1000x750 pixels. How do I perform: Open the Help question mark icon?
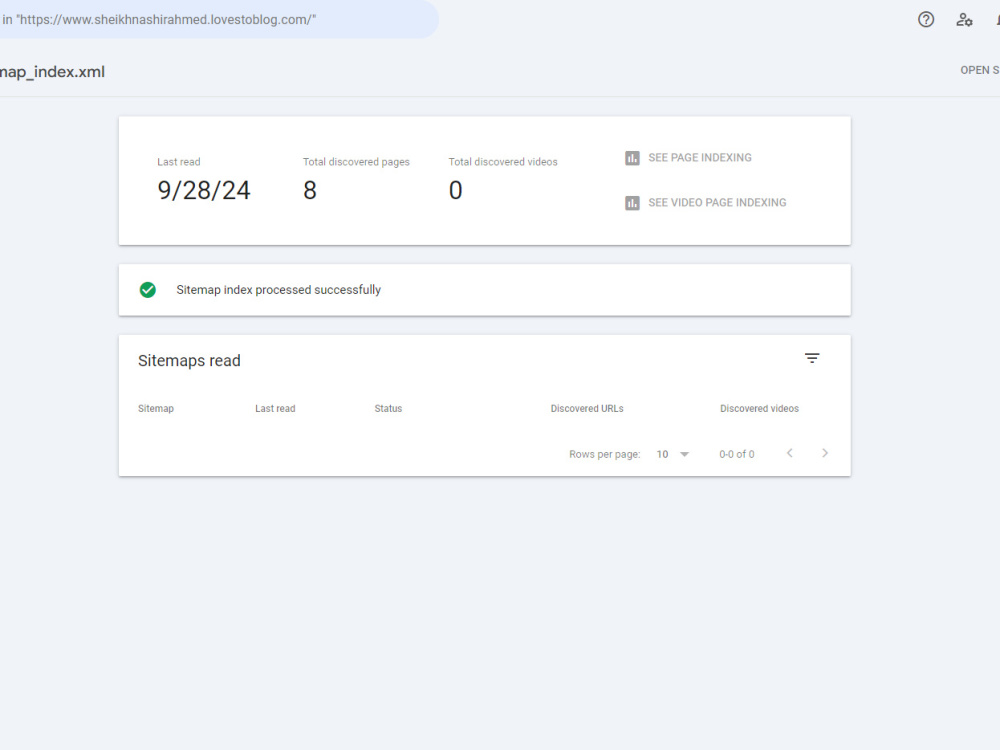[x=926, y=20]
